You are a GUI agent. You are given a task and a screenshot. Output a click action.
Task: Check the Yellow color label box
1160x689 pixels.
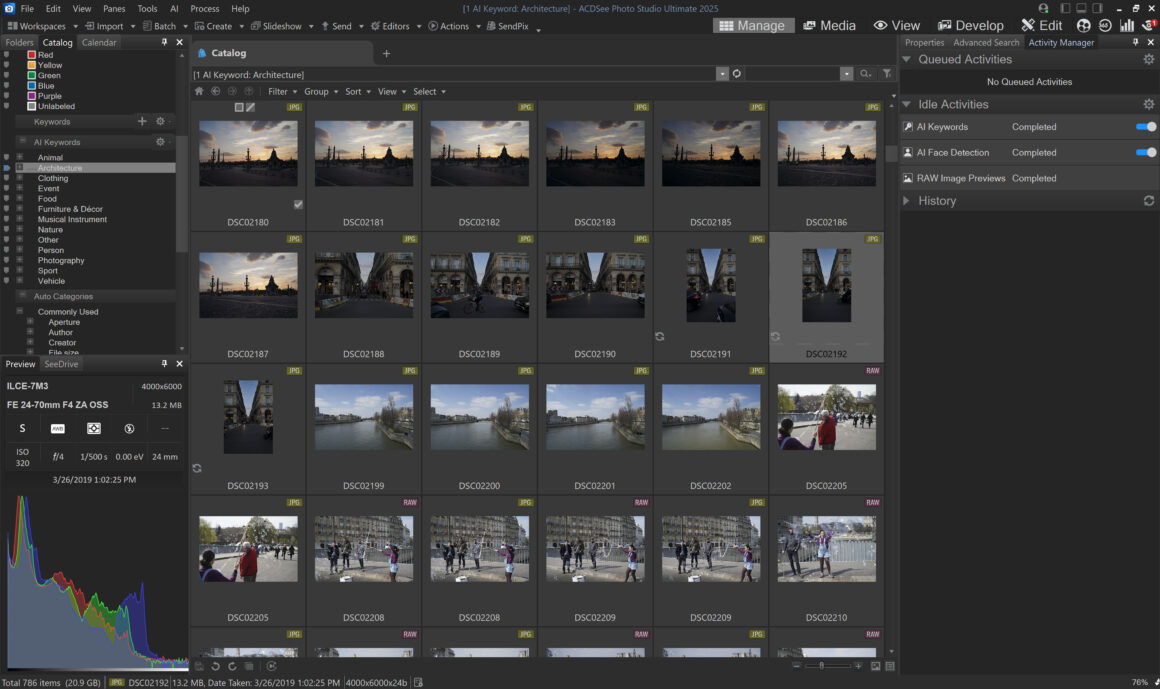click(x=32, y=65)
